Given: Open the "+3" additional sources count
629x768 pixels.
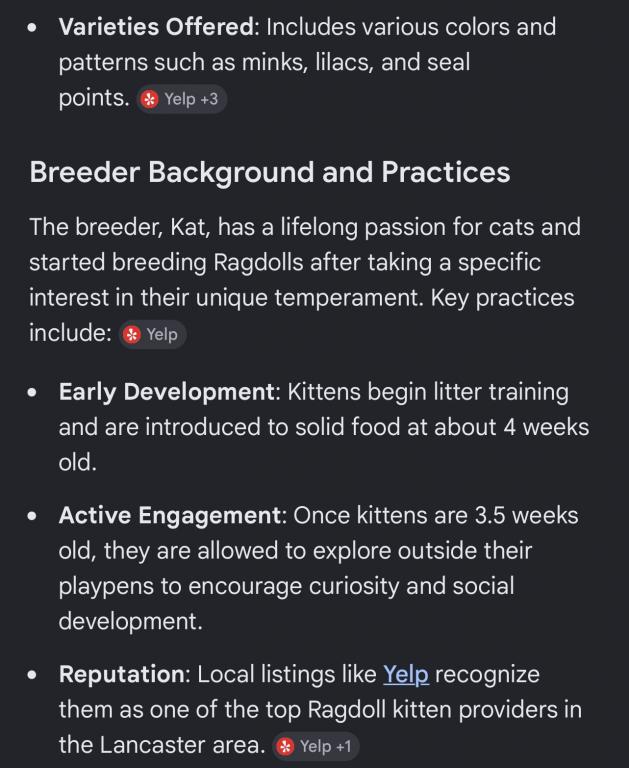Looking at the screenshot, I should (209, 100).
